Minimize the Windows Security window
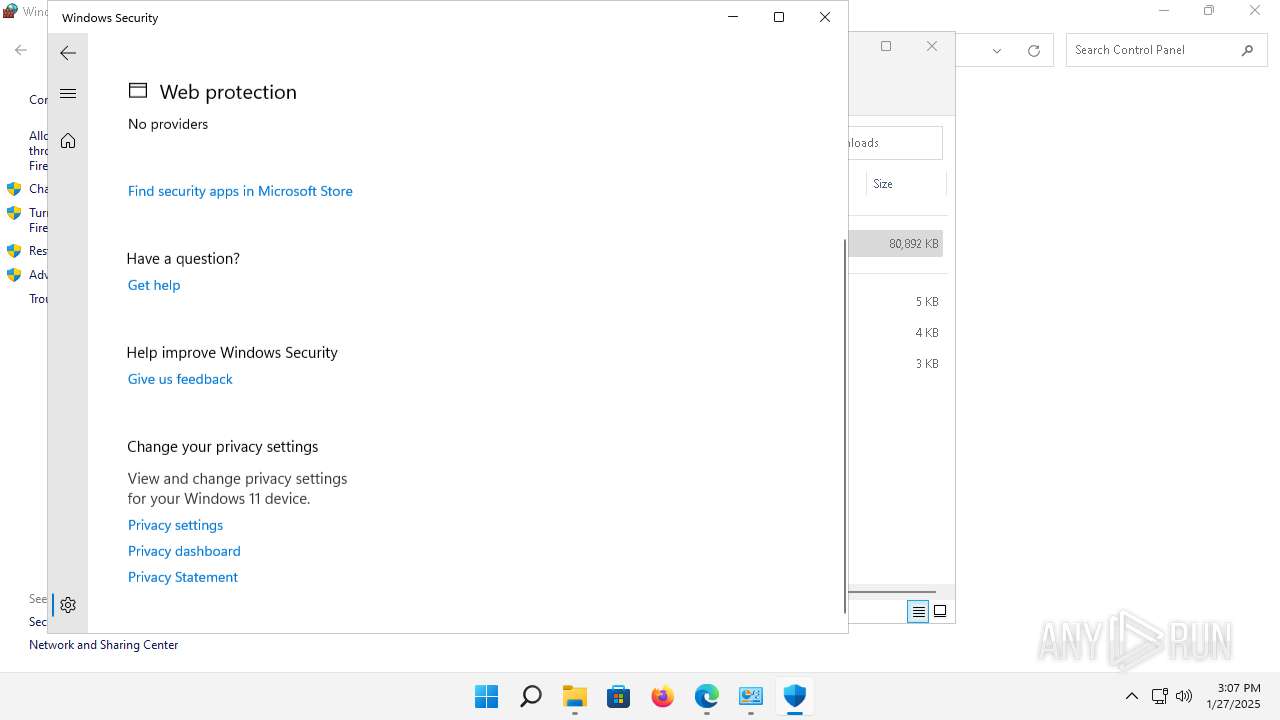 [733, 17]
